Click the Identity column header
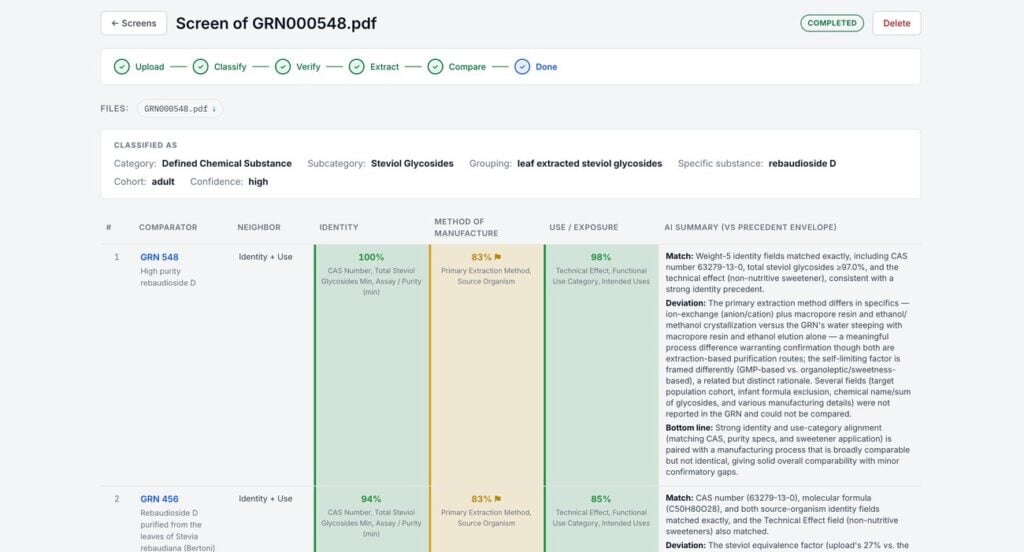This screenshot has width=1024, height=552. (x=339, y=227)
